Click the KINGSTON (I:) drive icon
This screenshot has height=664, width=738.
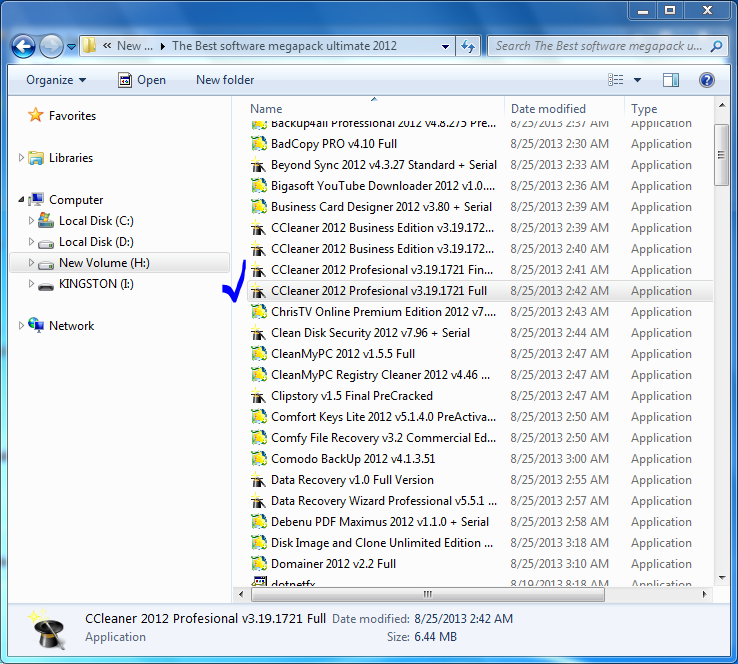click(46, 286)
